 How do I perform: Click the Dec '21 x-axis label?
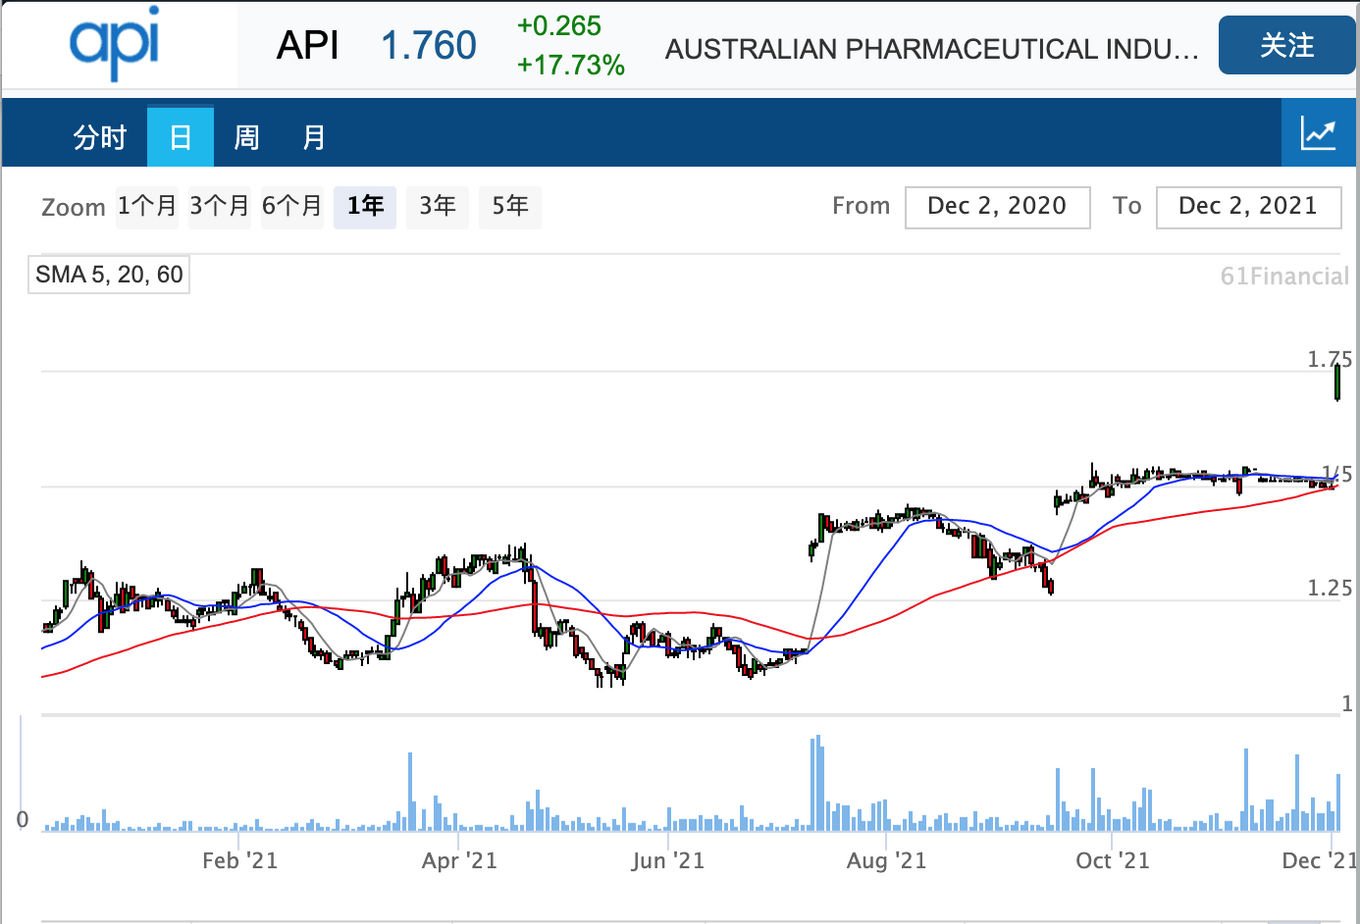pyautogui.click(x=1319, y=861)
